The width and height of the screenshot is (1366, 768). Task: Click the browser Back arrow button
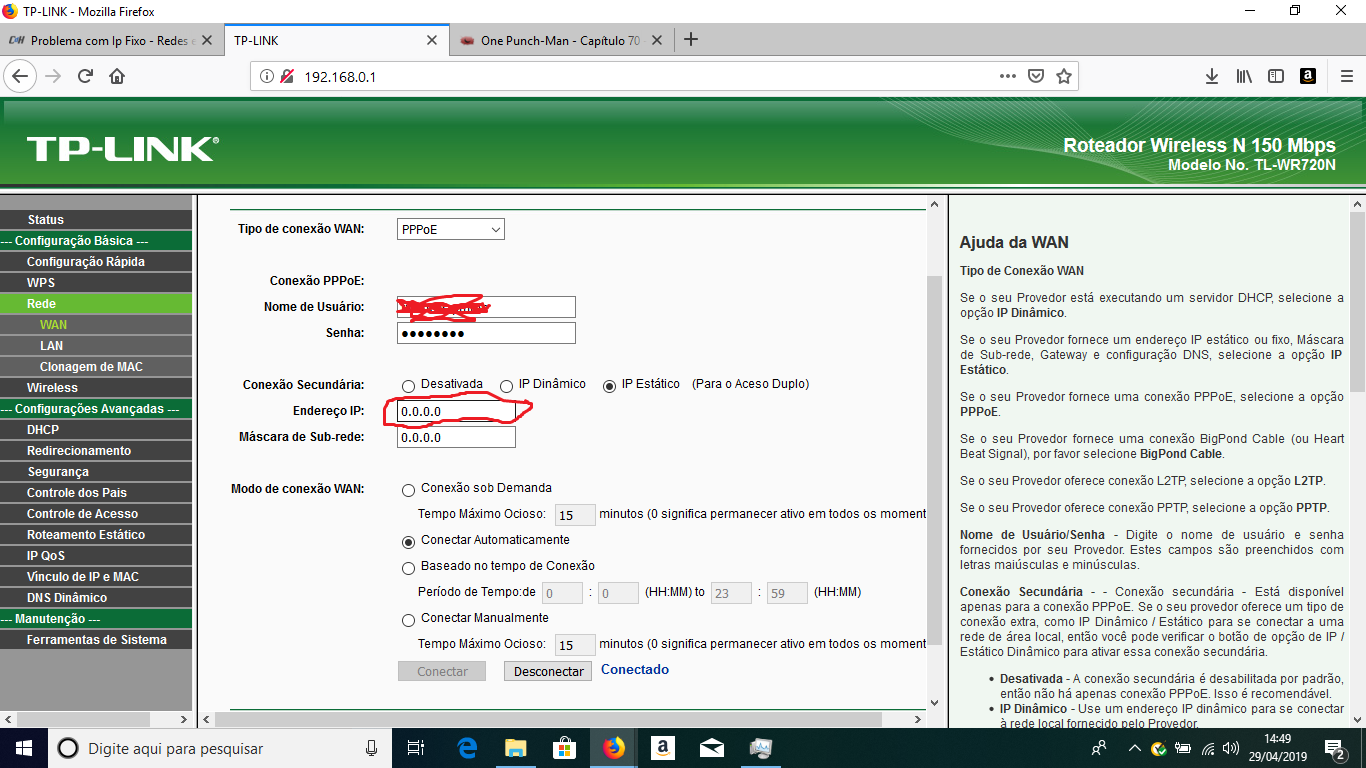21,76
